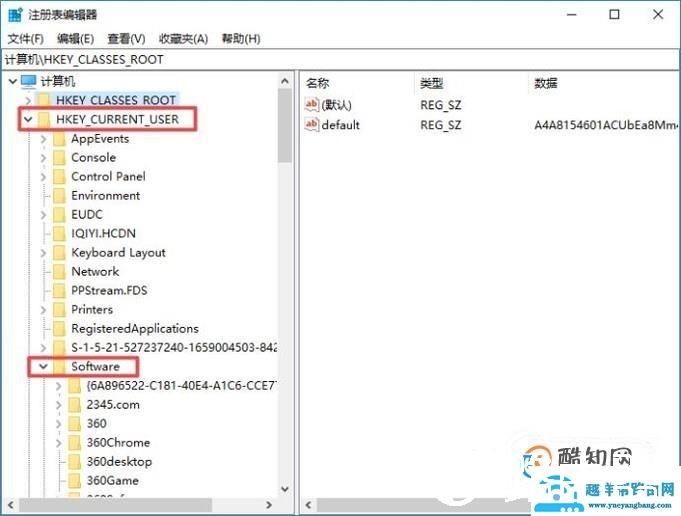Expand the Control Panel key
This screenshot has width=681, height=516.
click(x=43, y=176)
